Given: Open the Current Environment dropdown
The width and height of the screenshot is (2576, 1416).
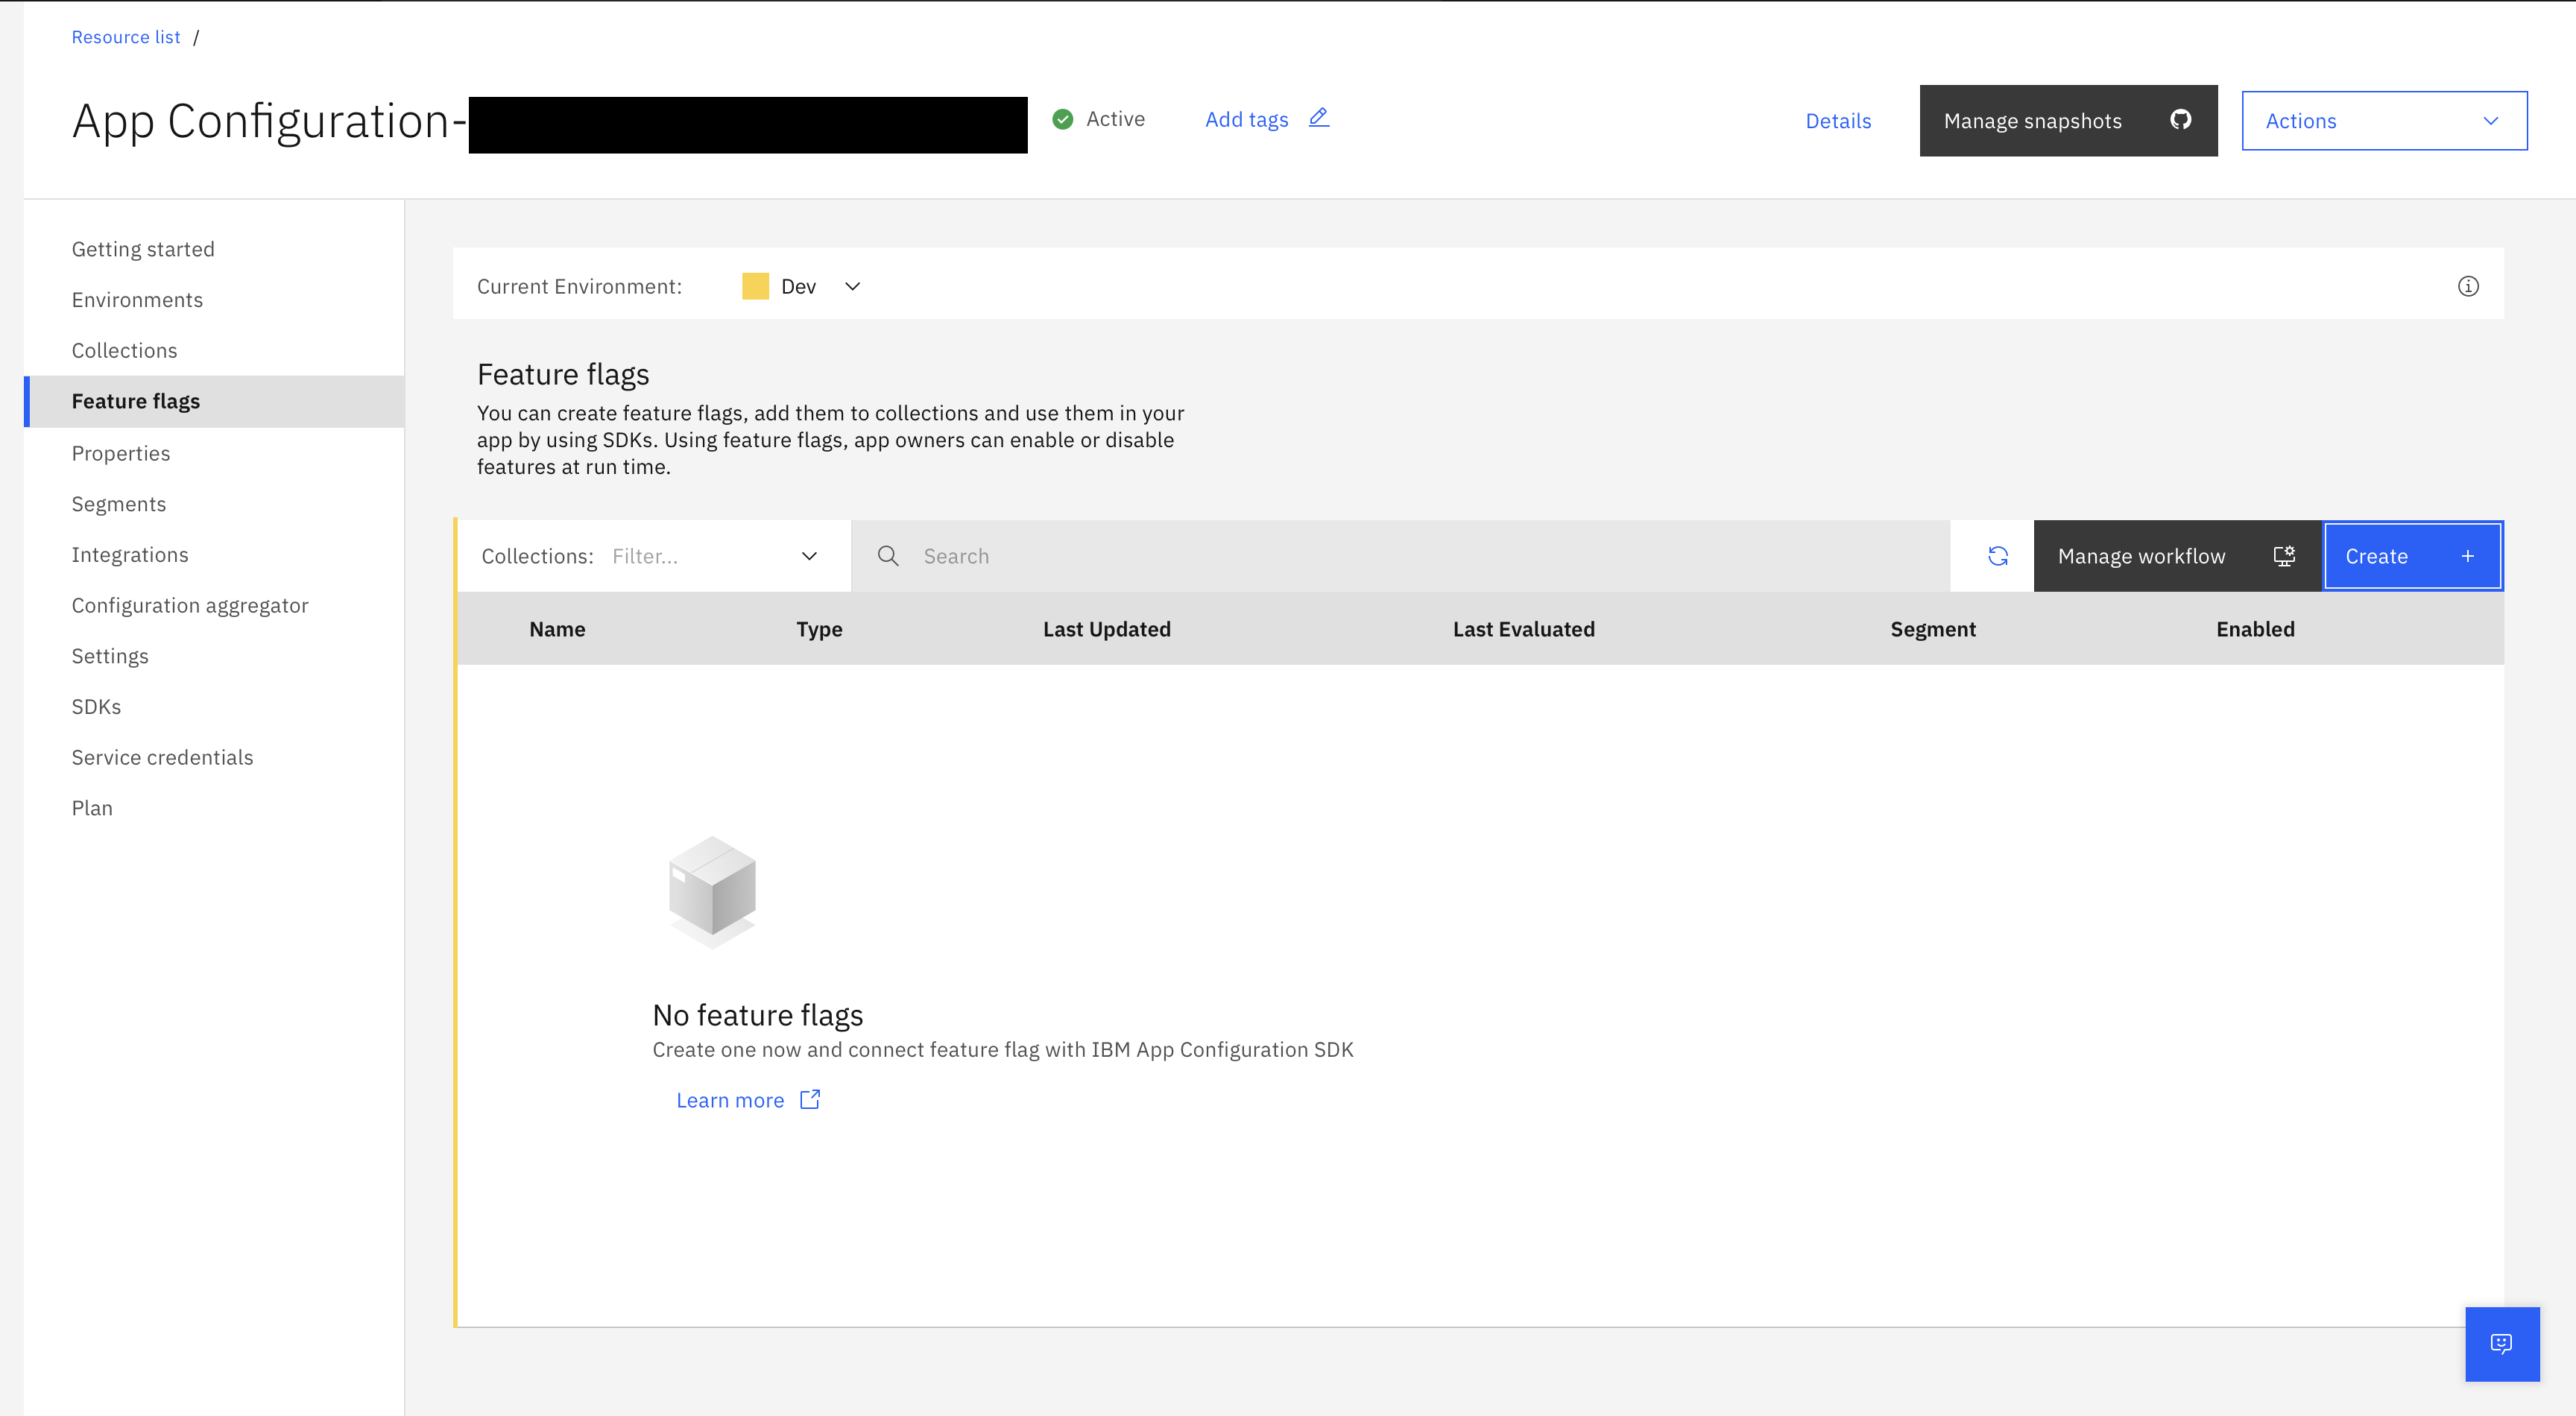Looking at the screenshot, I should (x=851, y=286).
